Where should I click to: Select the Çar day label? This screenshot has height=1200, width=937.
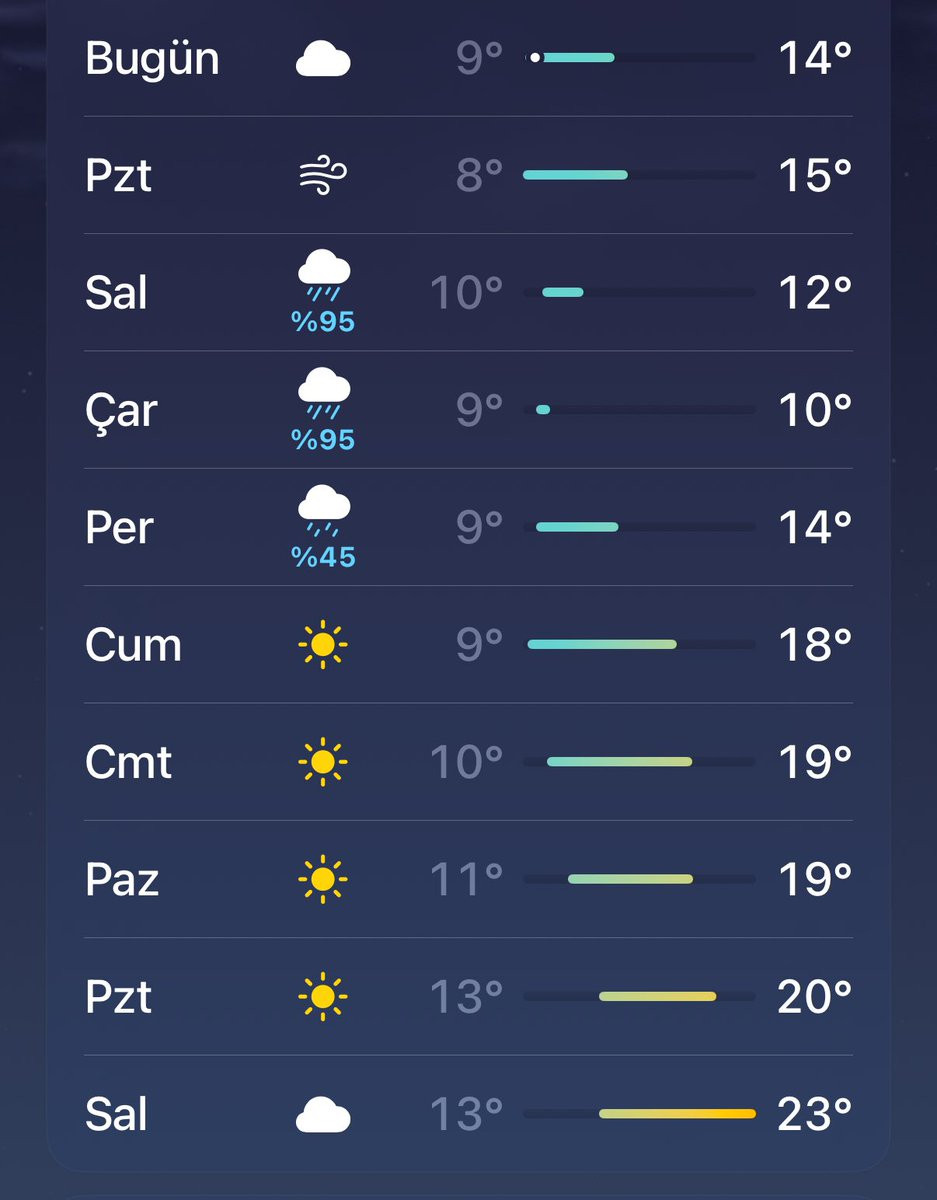click(121, 411)
